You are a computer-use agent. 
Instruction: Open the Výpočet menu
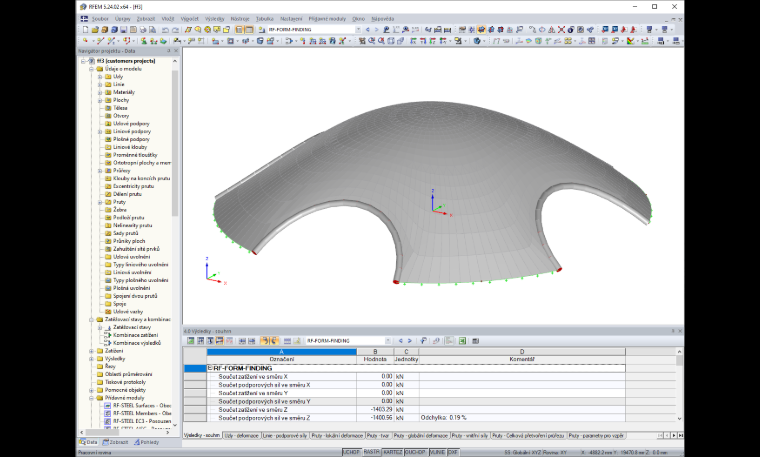pos(190,19)
